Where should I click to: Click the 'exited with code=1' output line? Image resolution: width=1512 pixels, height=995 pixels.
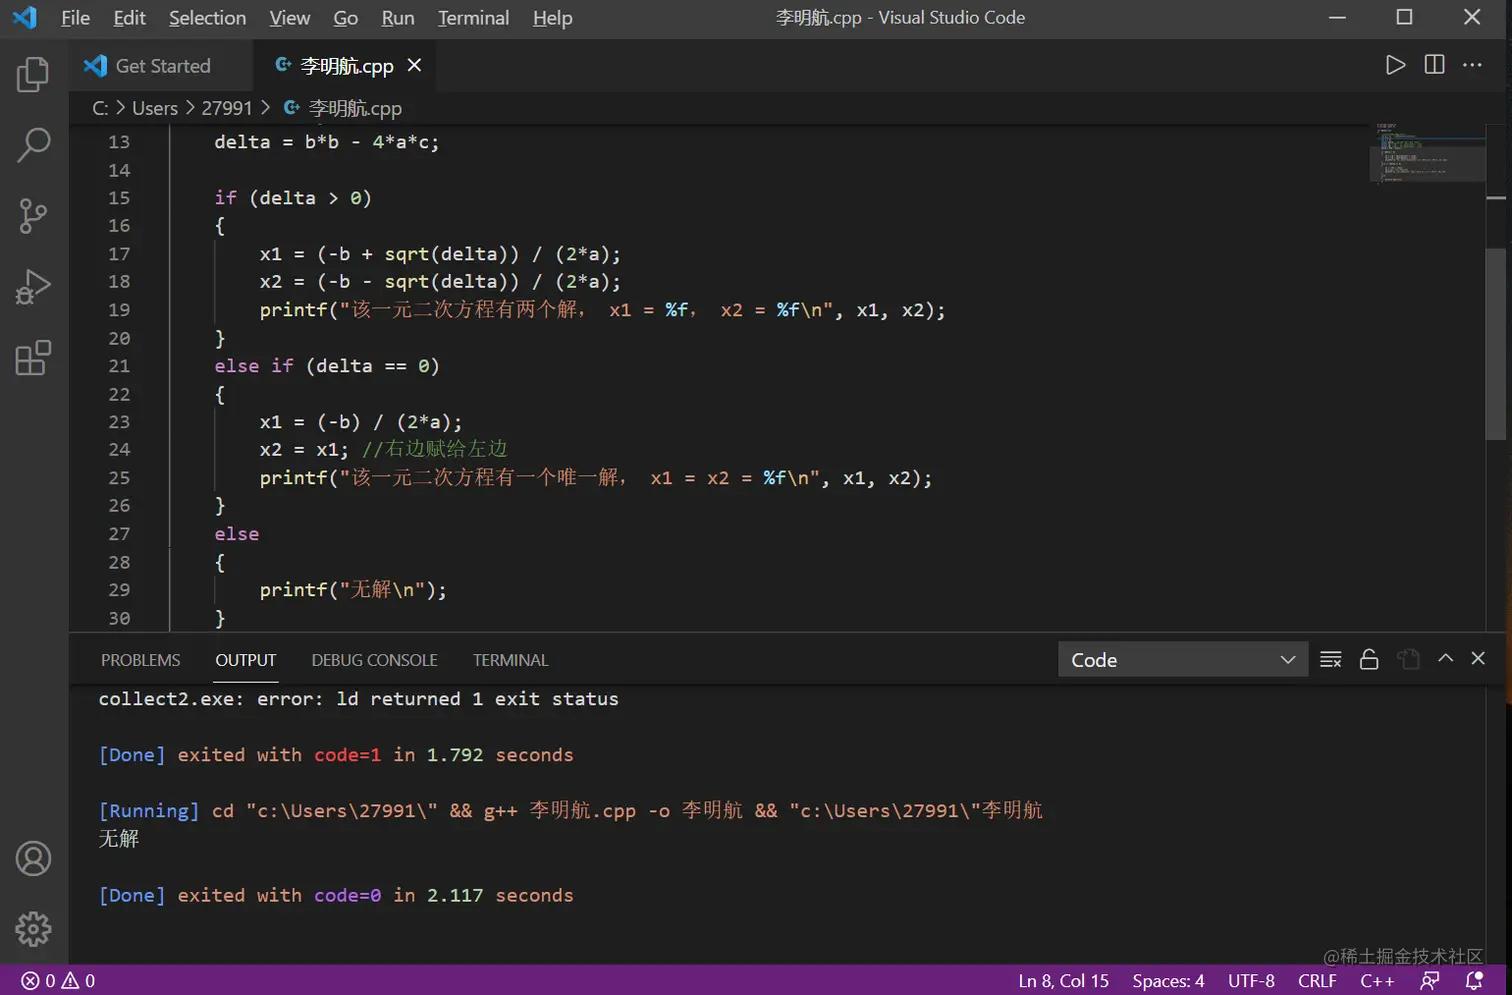tap(336, 755)
